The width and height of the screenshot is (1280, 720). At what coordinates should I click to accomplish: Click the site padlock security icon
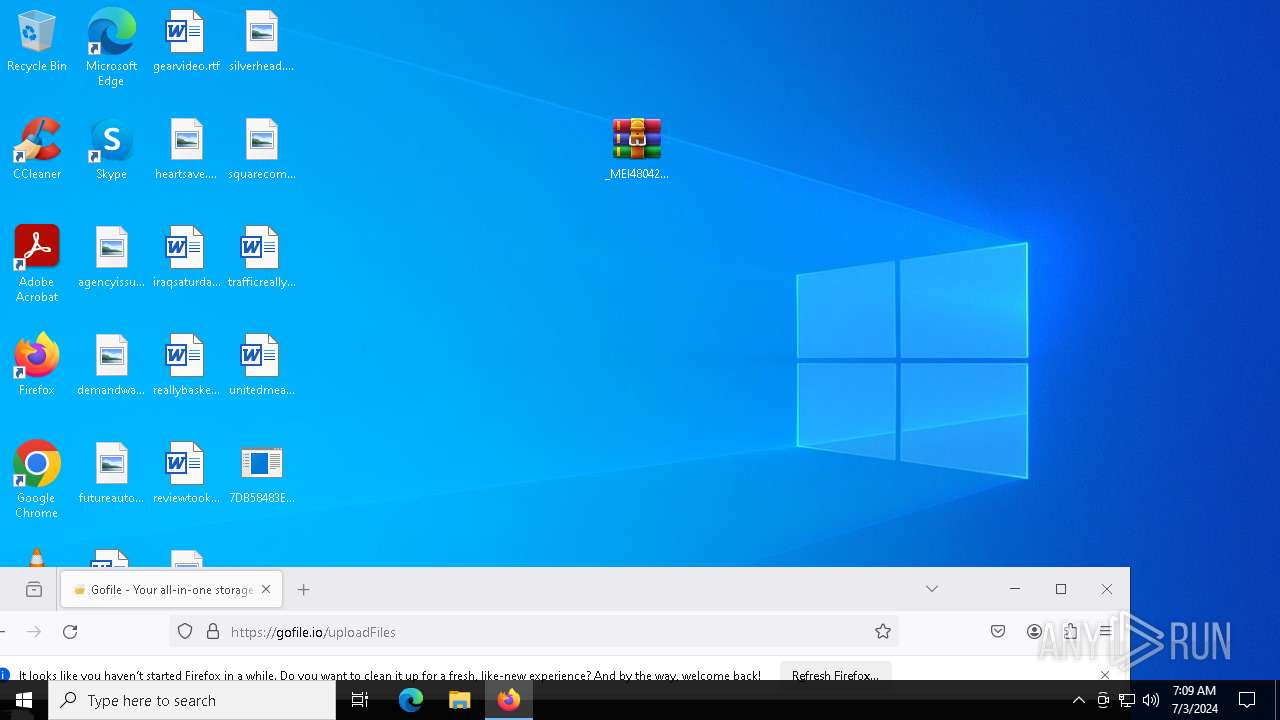coord(212,632)
